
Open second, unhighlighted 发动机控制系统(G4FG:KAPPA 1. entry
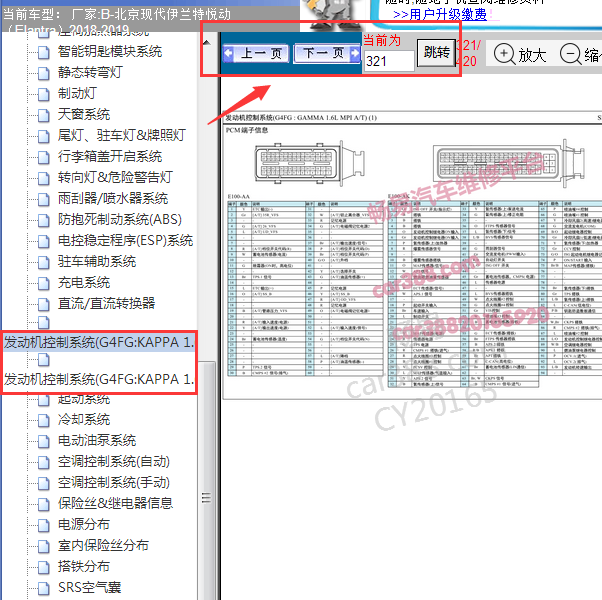click(x=99, y=379)
